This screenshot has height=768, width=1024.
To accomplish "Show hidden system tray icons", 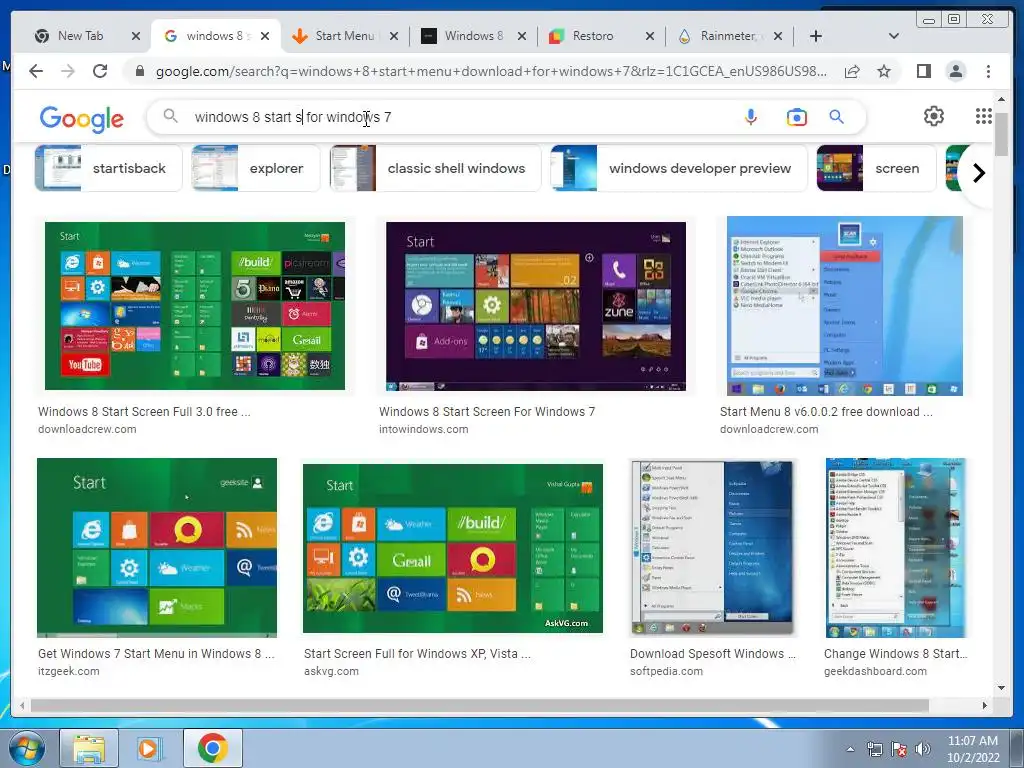I will coord(850,749).
